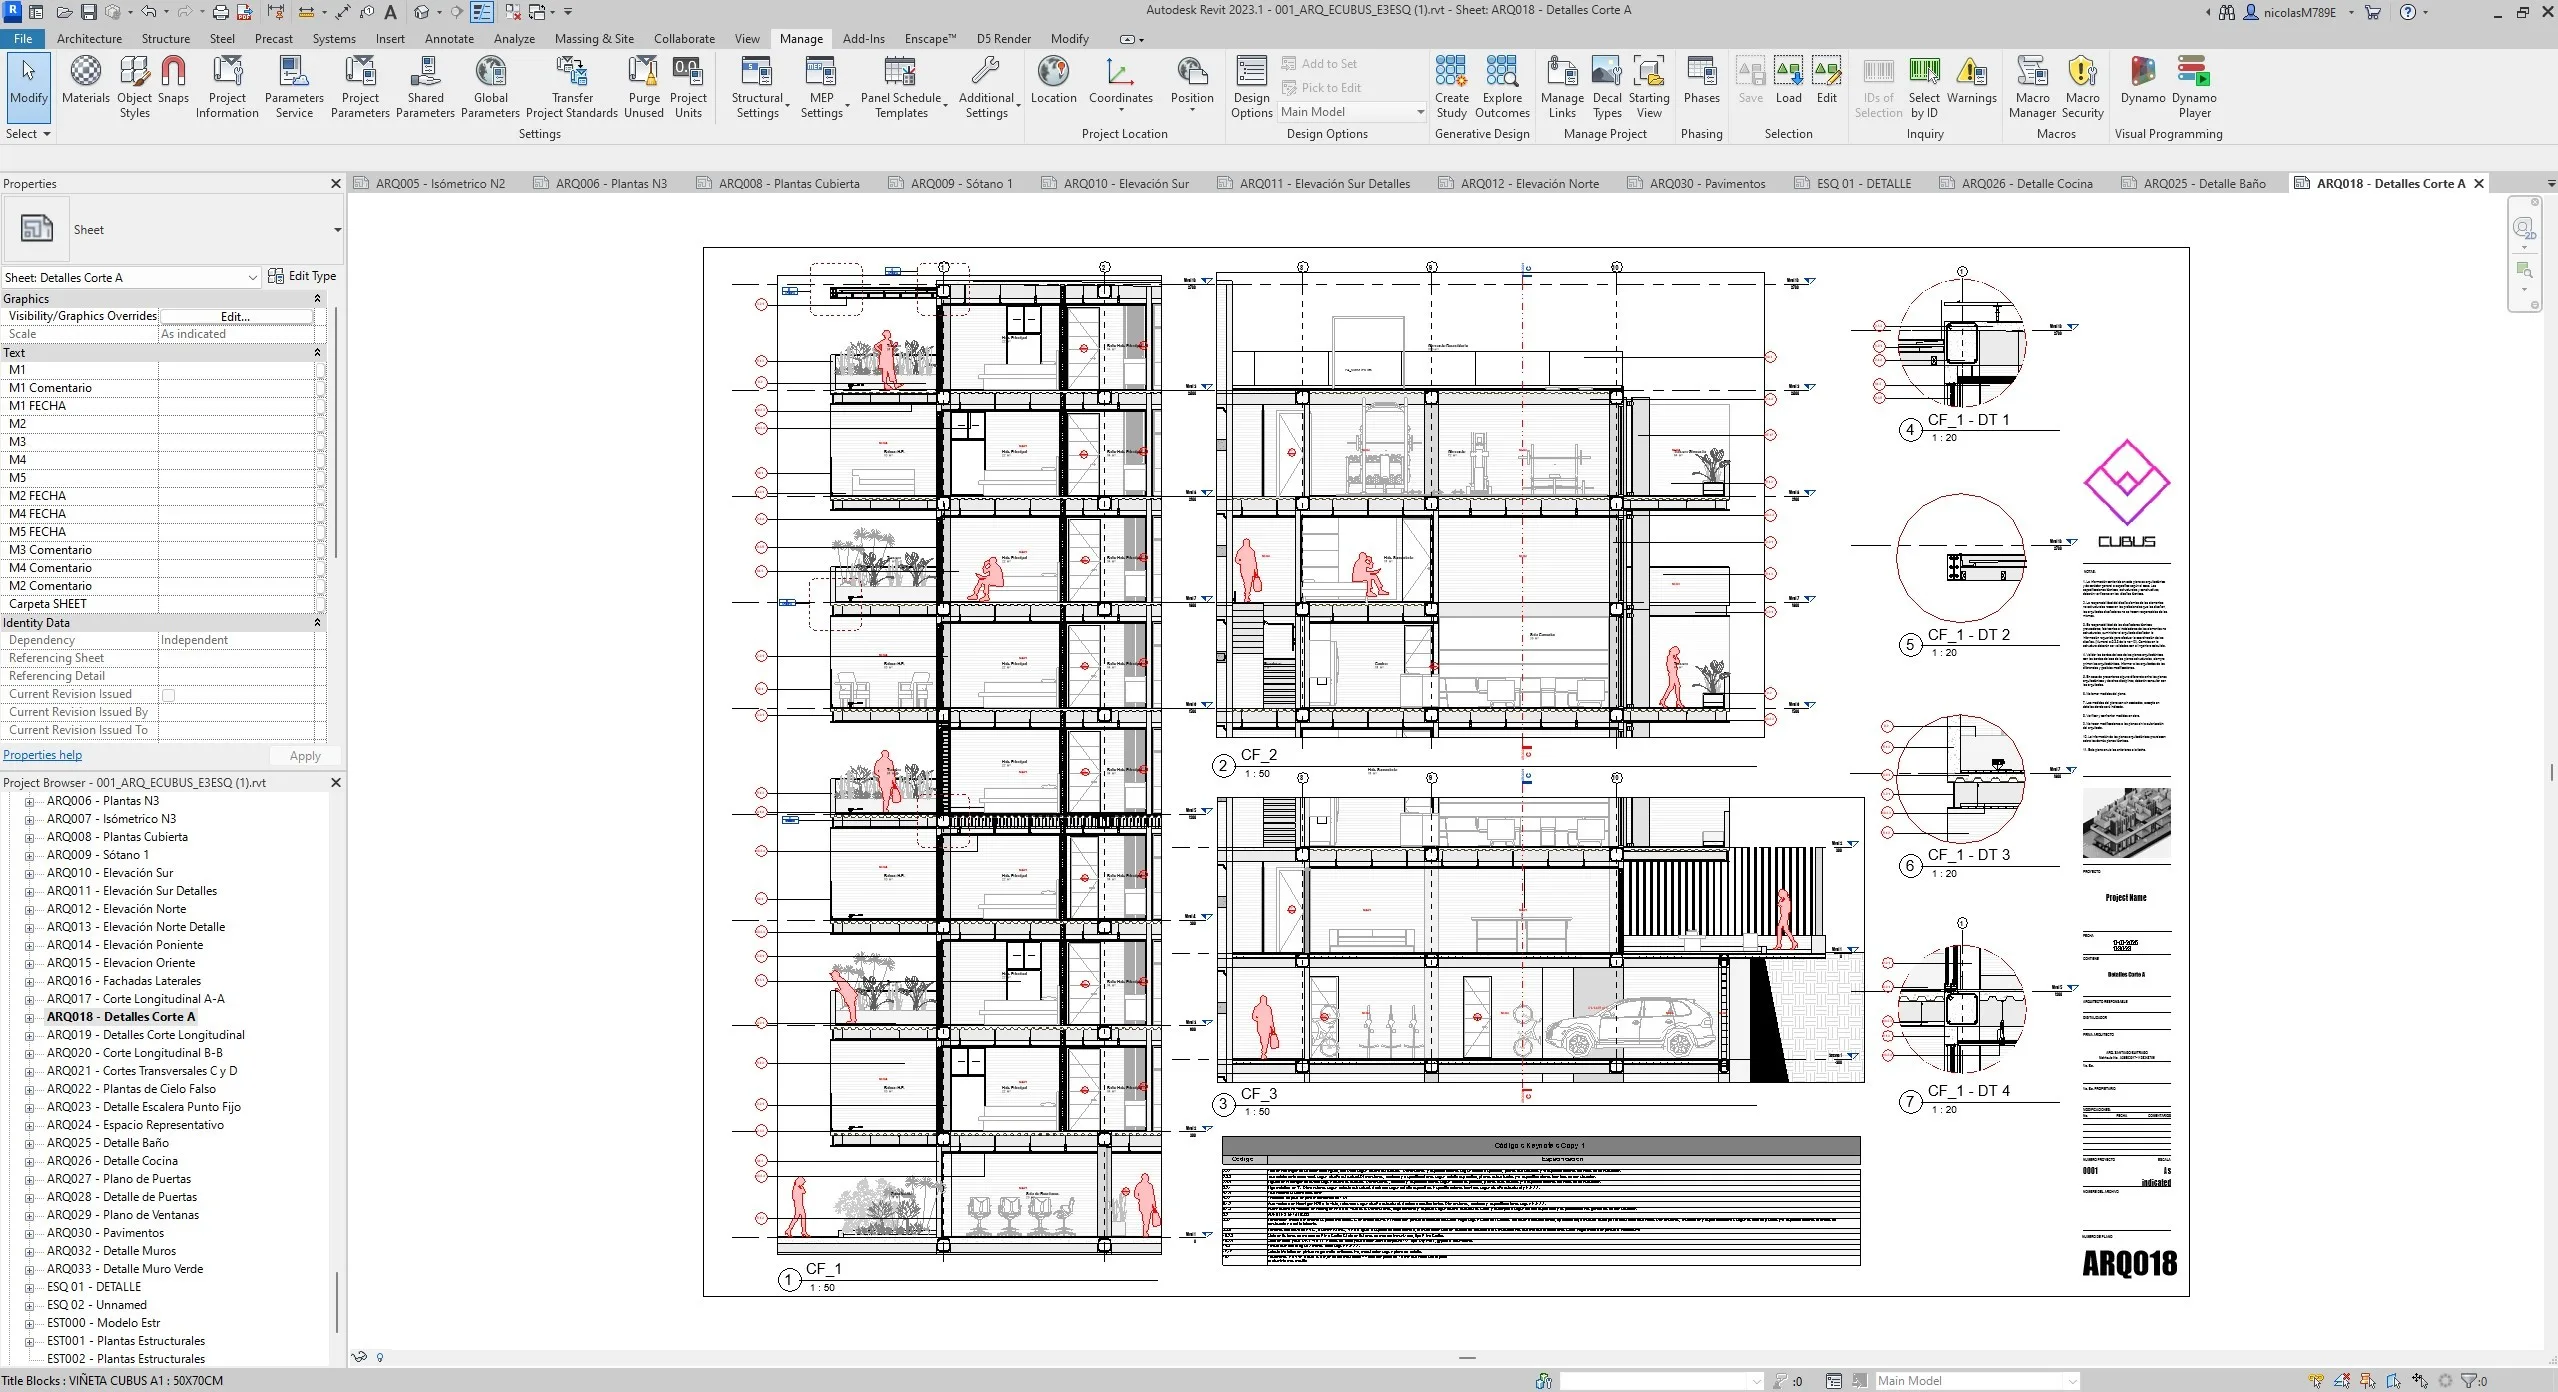The image size is (2558, 1392).
Task: Click the M1 Comentario value field
Action: 237,388
